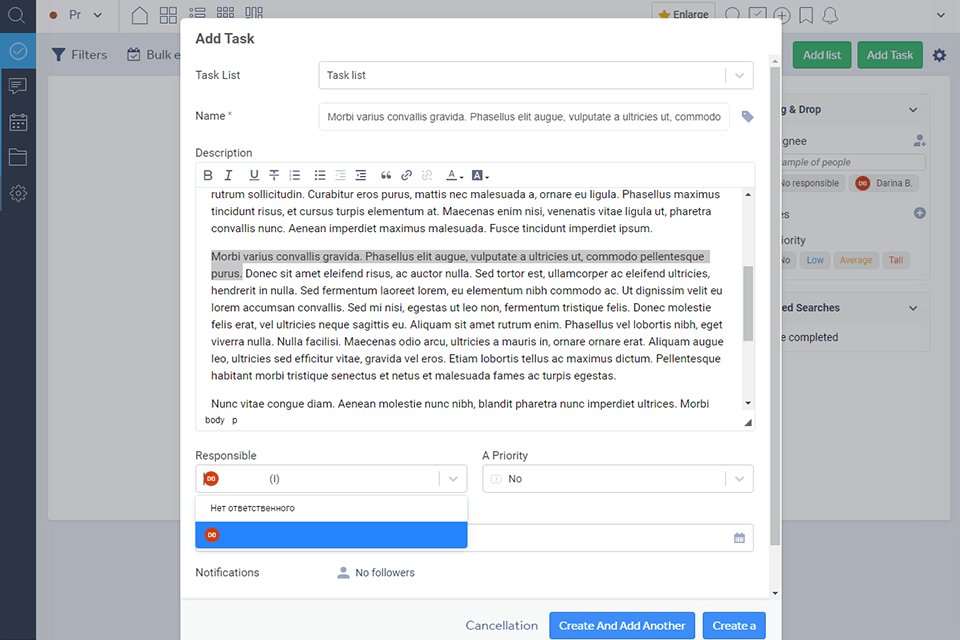The height and width of the screenshot is (640, 960).
Task: Click the tag icon beside Name field
Action: [747, 117]
